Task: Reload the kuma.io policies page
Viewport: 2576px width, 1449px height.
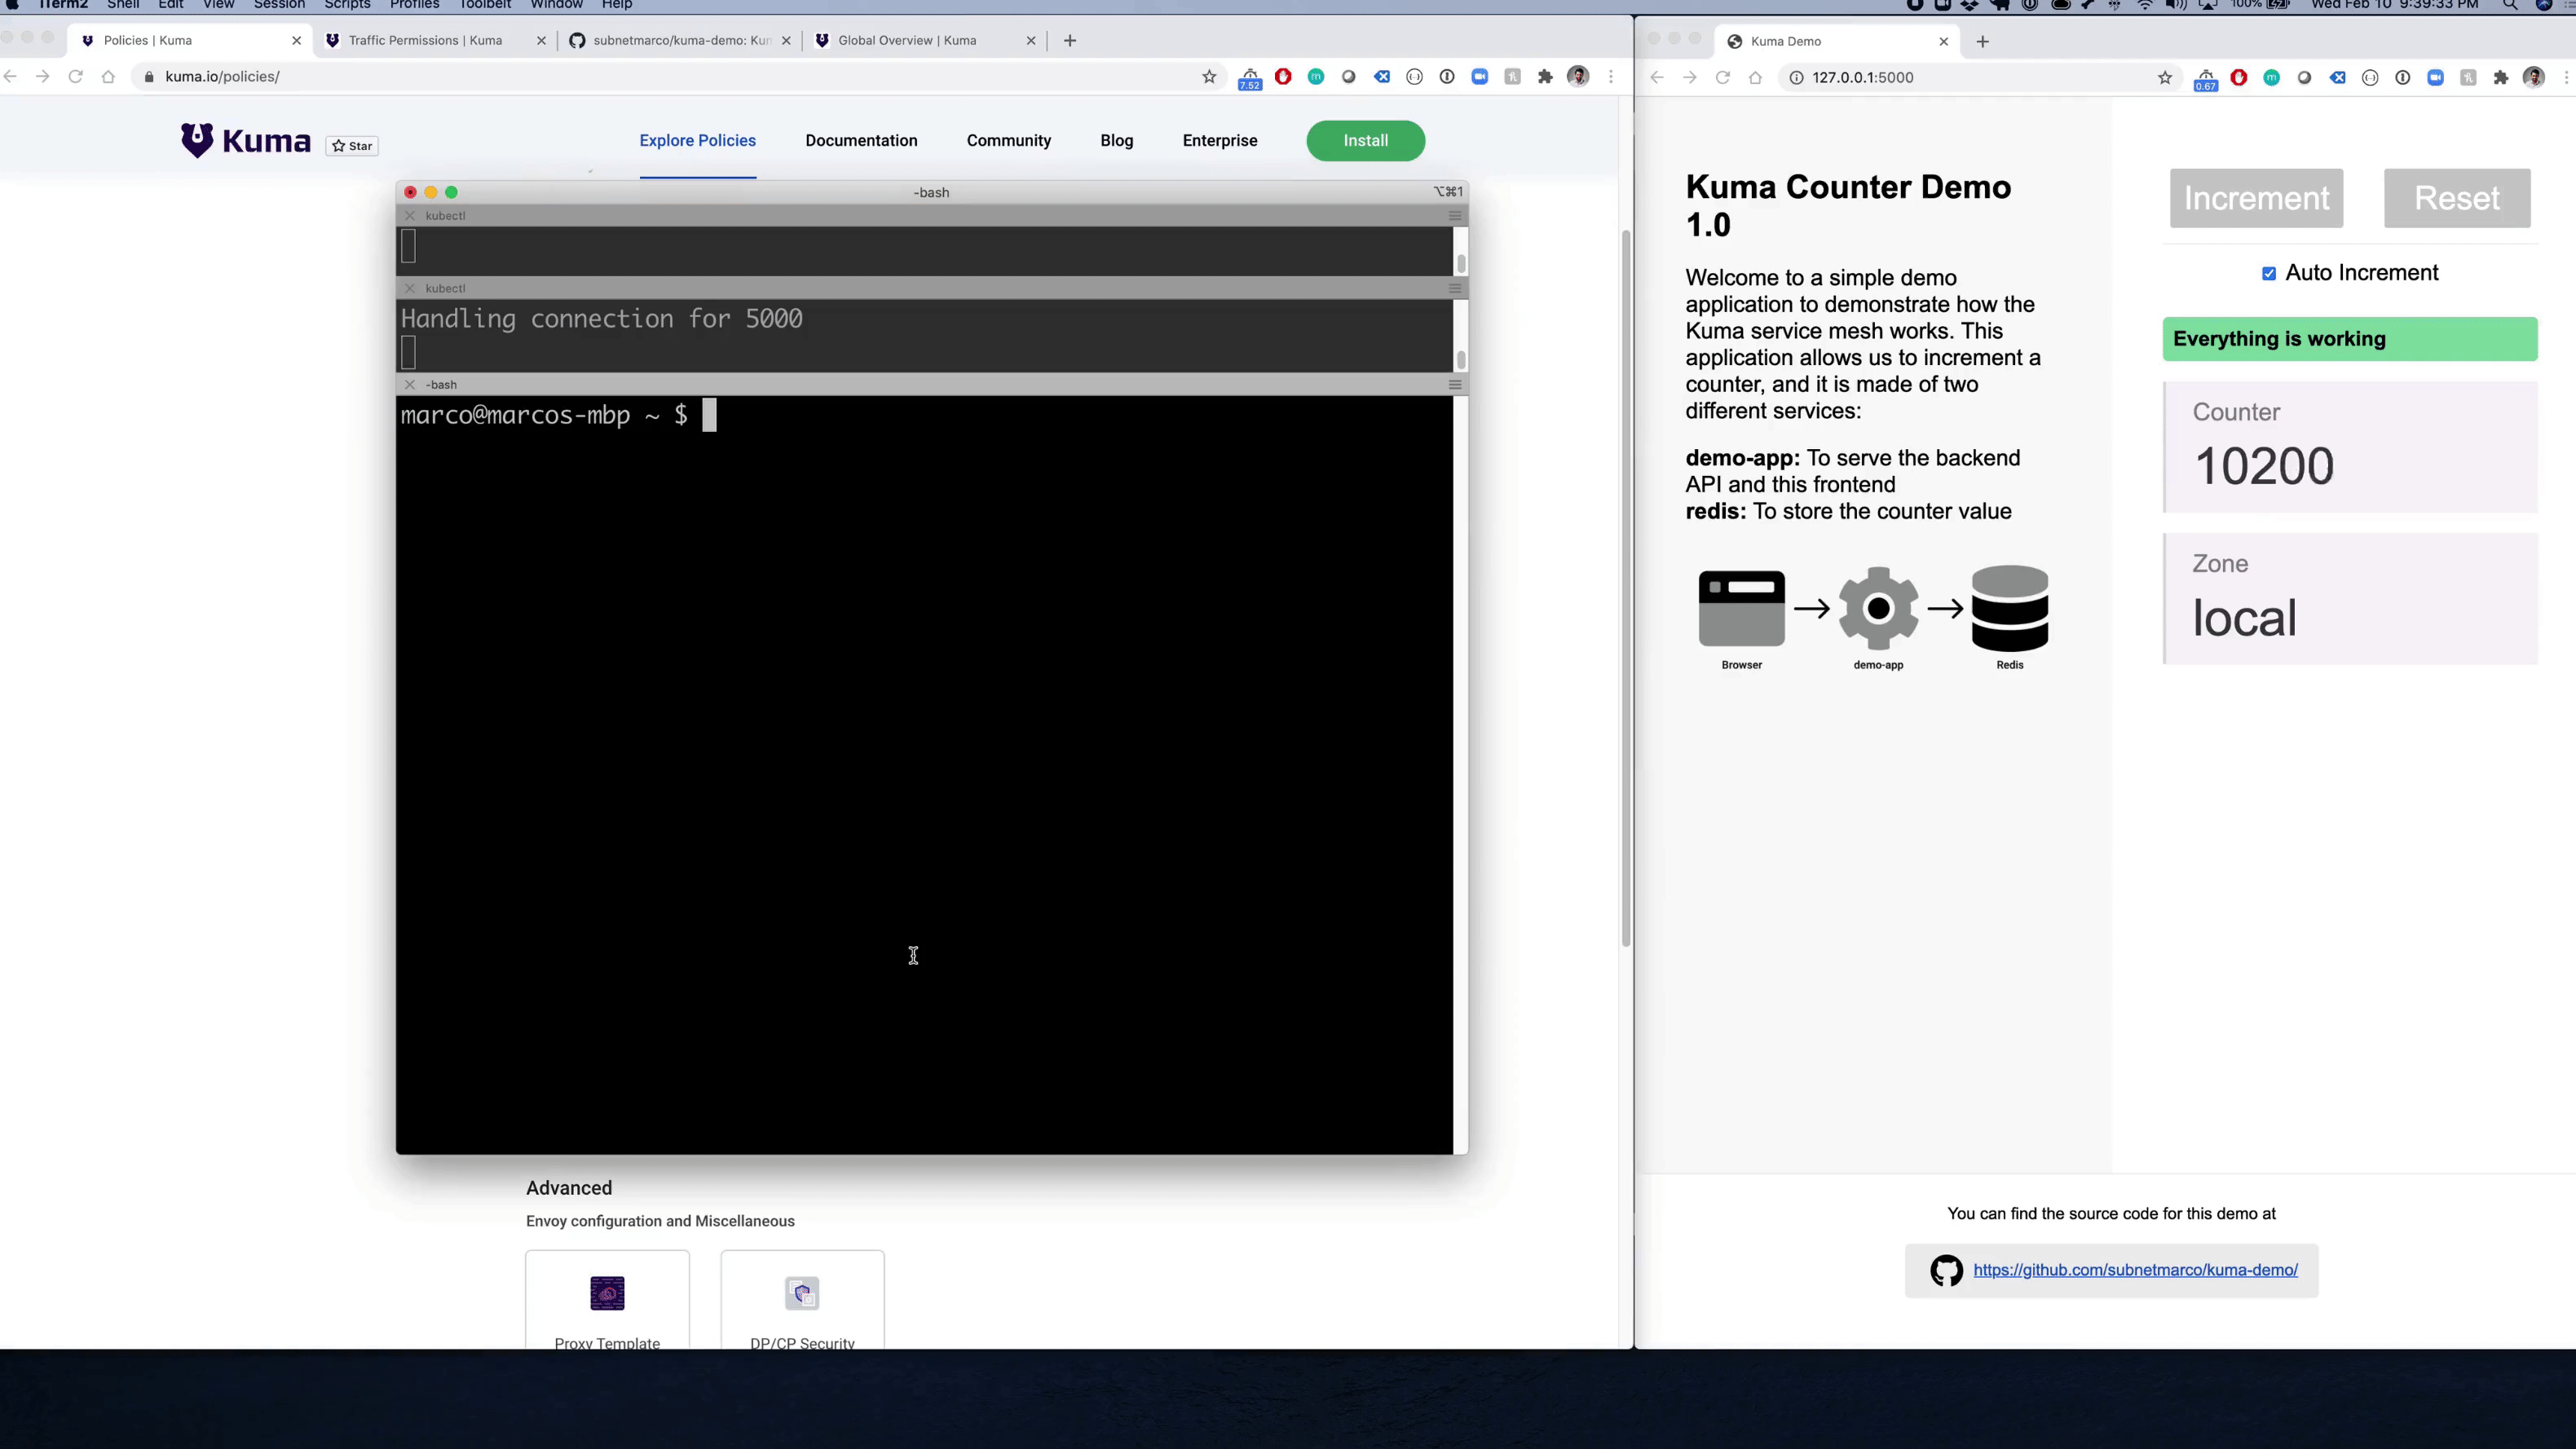Action: coord(75,77)
